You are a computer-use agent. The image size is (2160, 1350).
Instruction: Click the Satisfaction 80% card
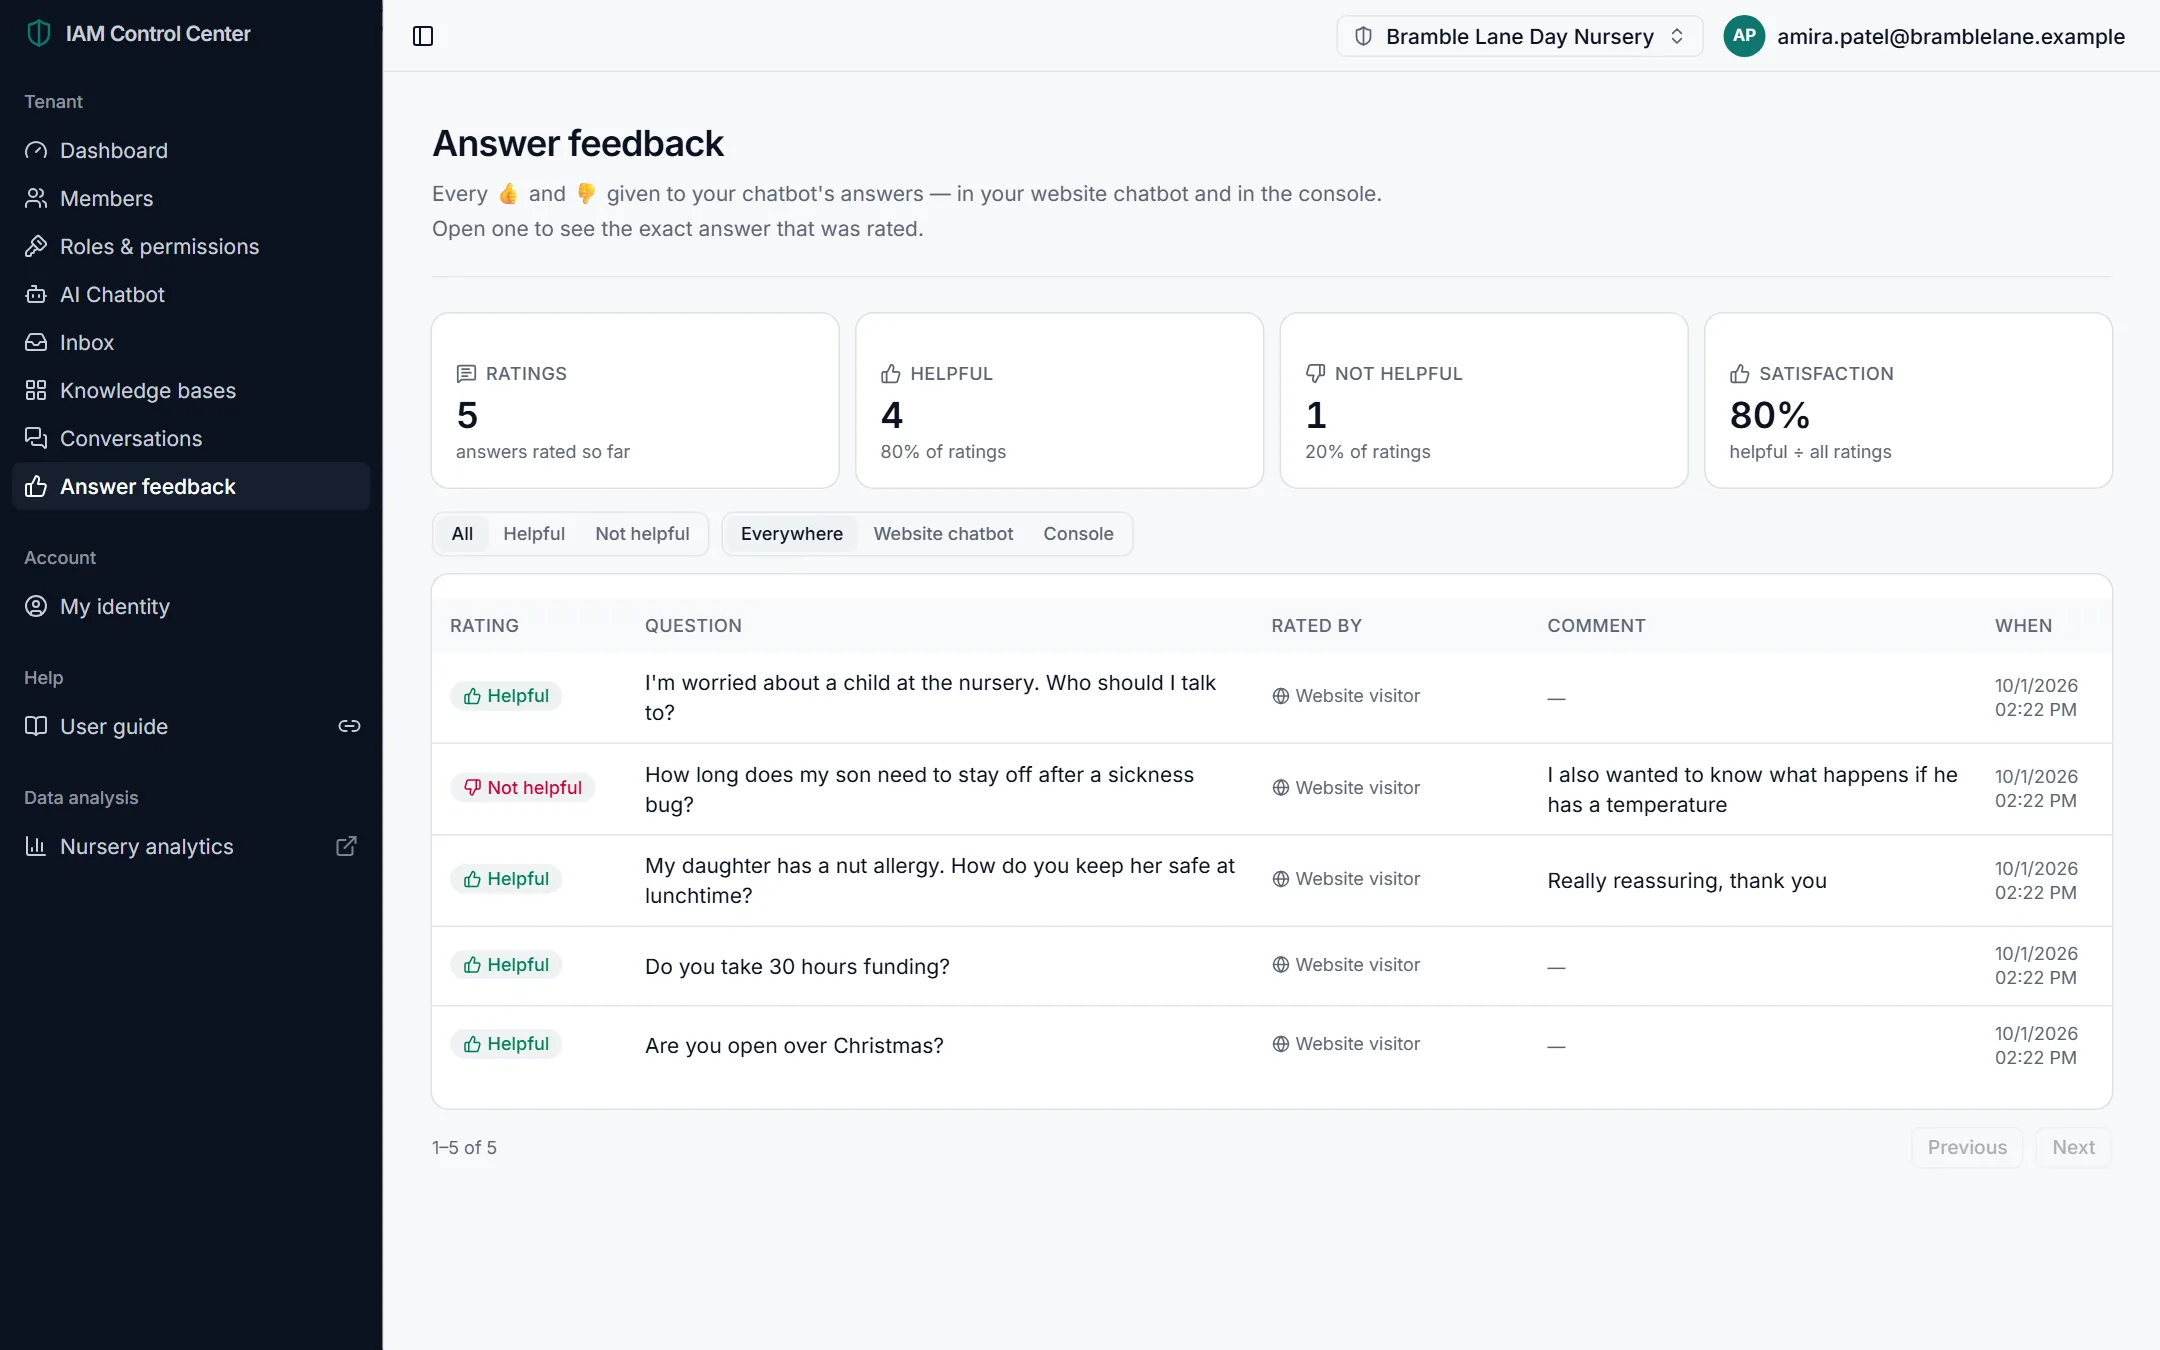pos(1908,400)
